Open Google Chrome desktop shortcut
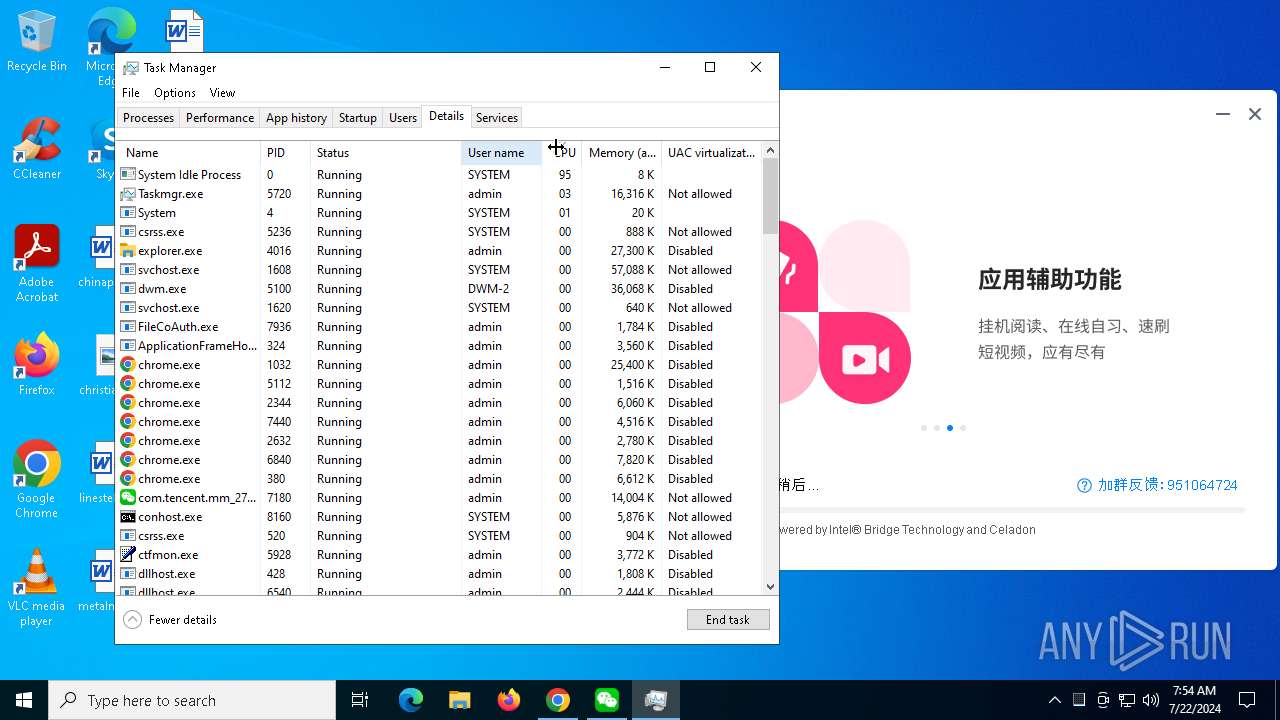Image resolution: width=1280 pixels, height=720 pixels. (36, 480)
